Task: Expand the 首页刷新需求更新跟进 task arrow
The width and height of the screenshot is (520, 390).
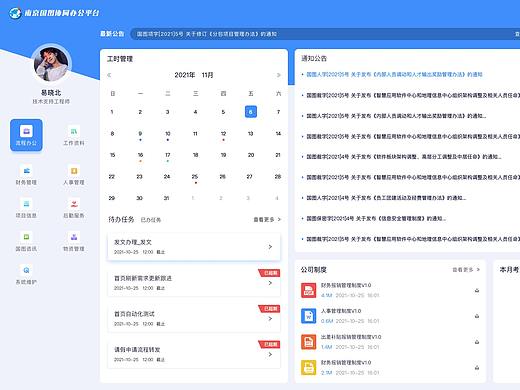Action: tap(270, 283)
